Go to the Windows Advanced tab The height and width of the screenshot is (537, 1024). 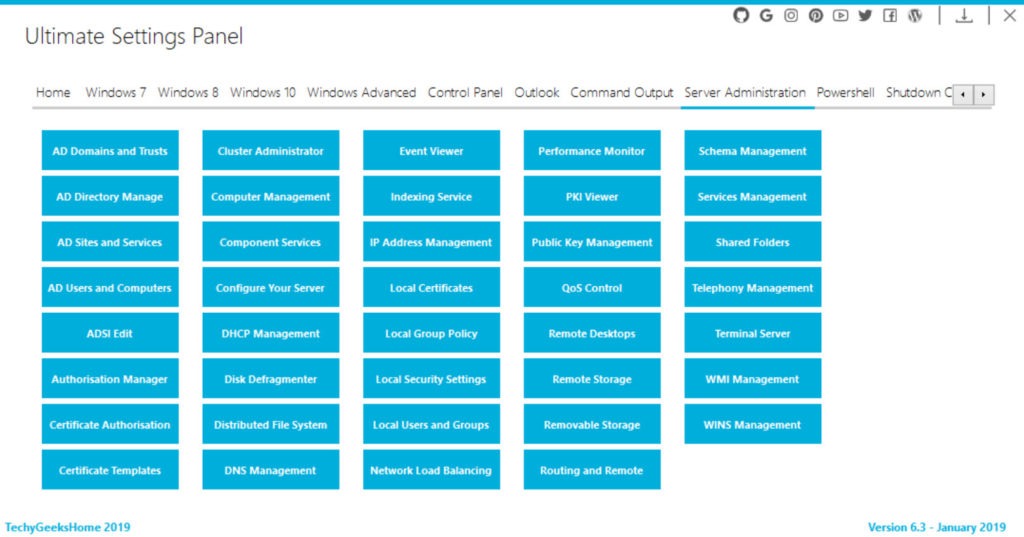[361, 93]
